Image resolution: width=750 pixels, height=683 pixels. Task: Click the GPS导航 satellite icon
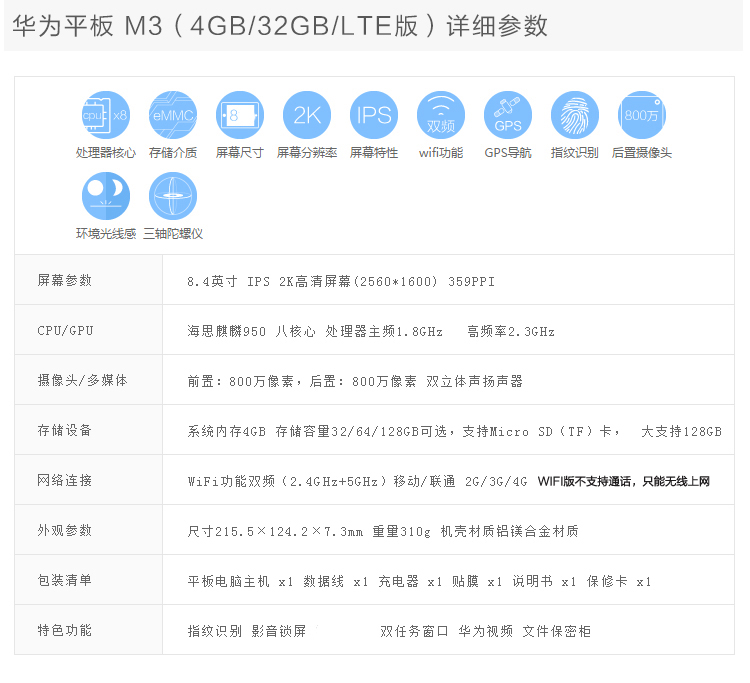click(508, 115)
